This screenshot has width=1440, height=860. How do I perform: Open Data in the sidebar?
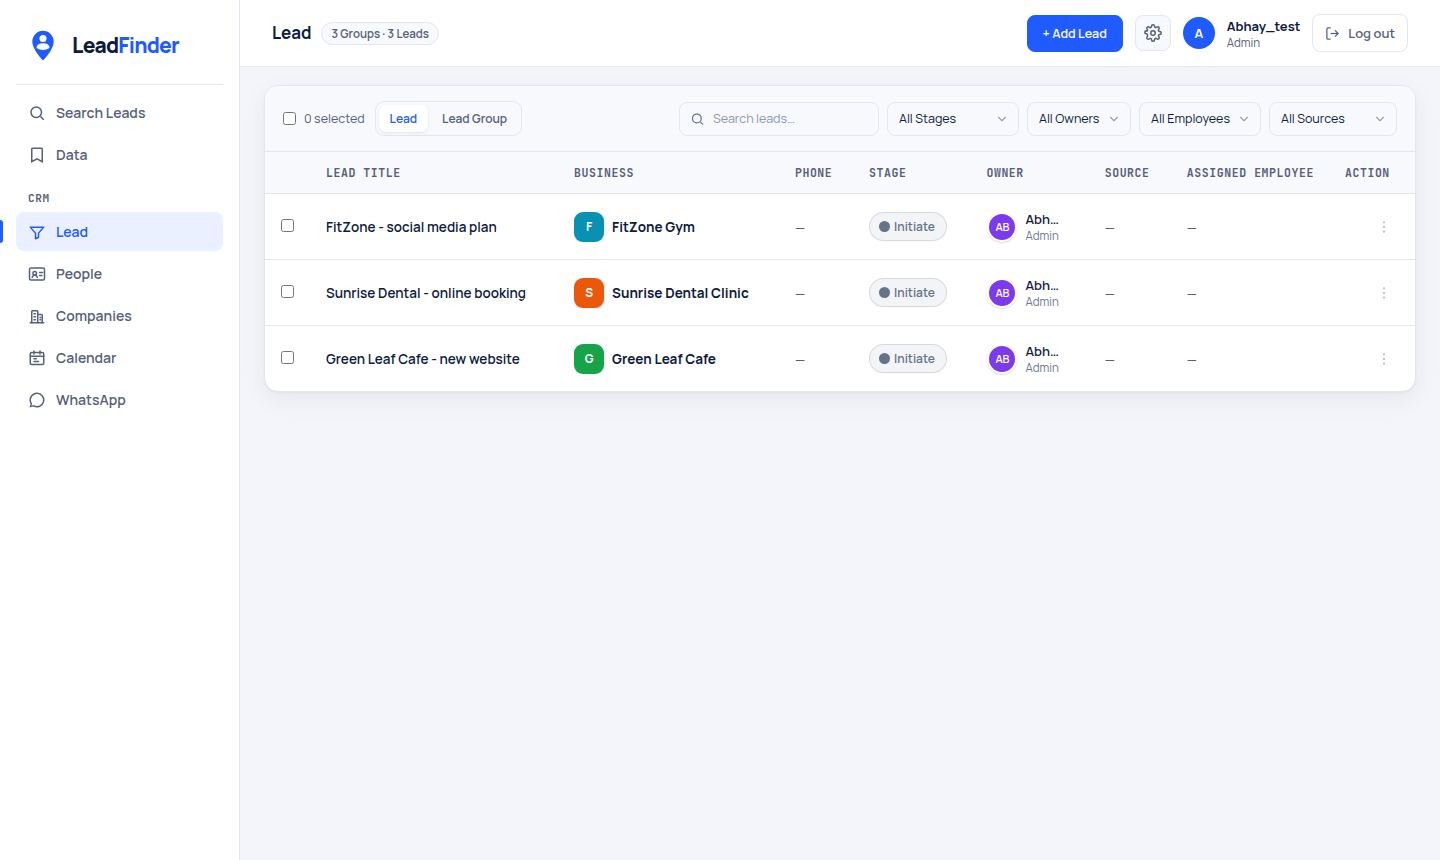coord(120,155)
